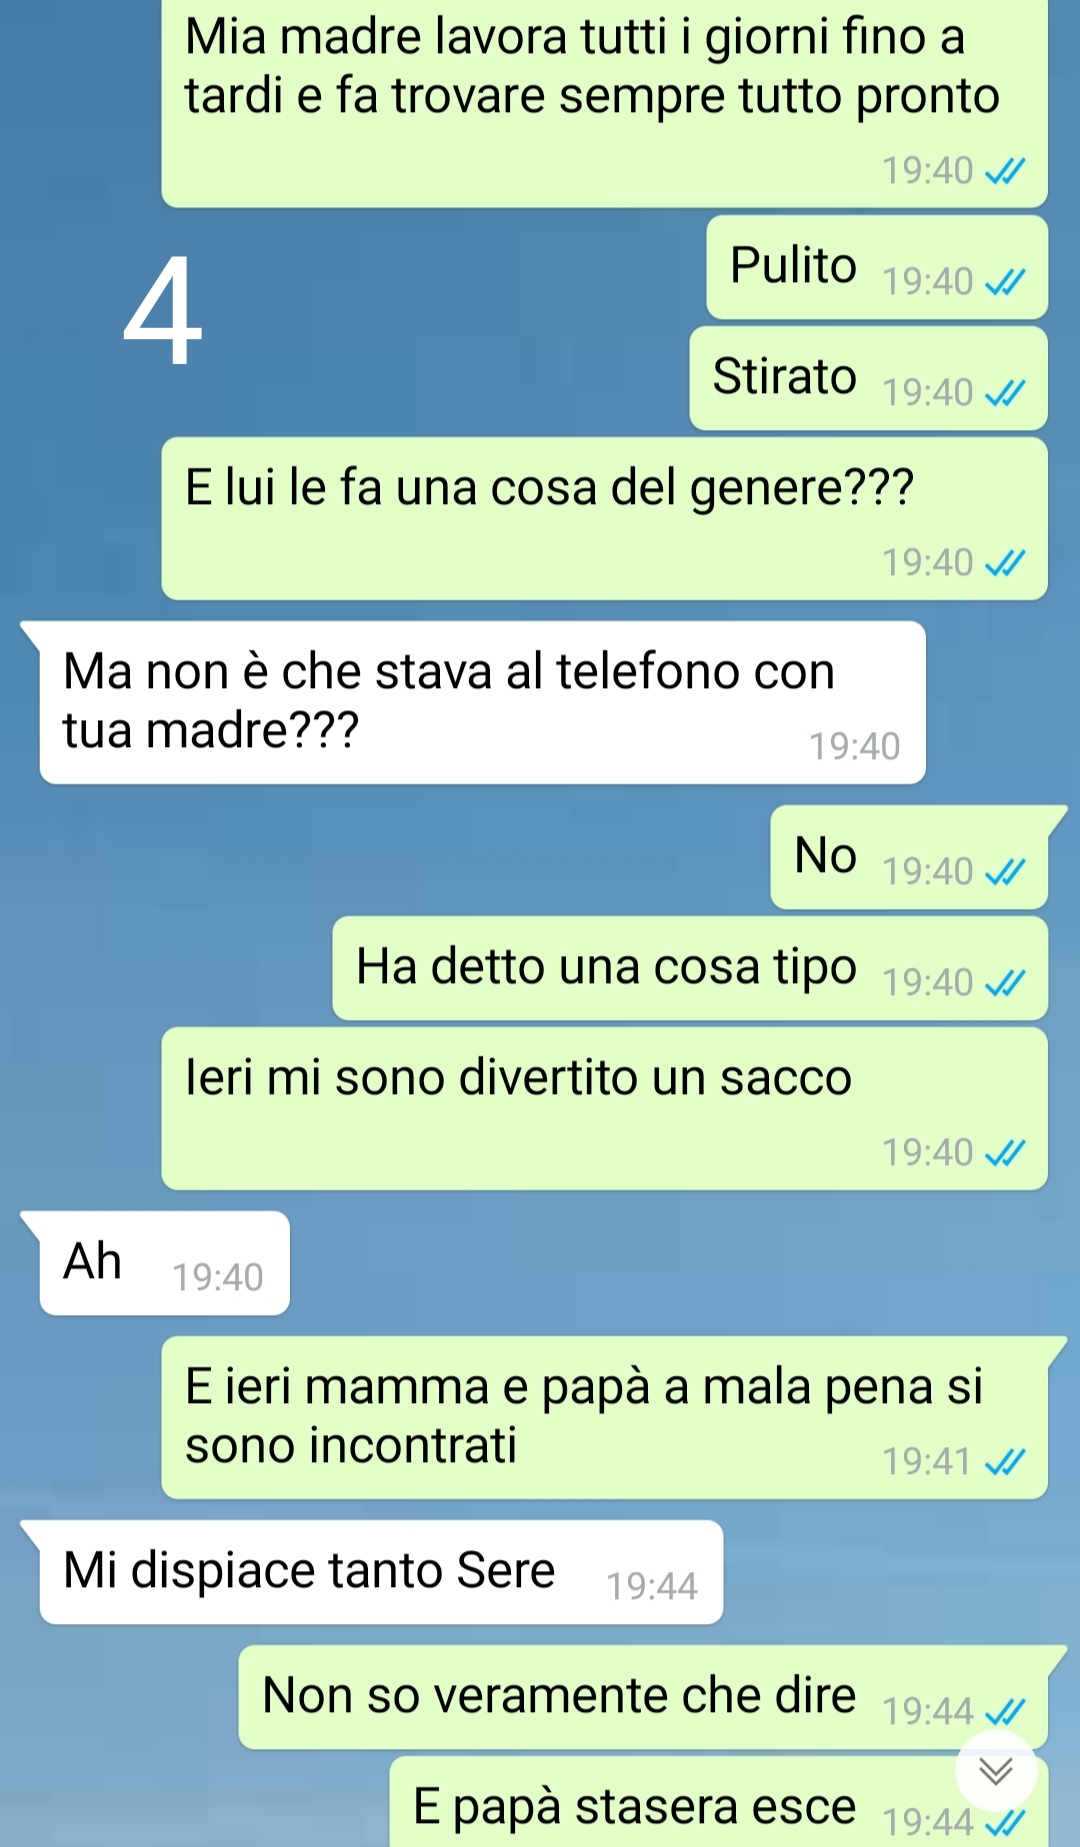Tap double-check icon on 'Ha detto una cosa tipo'
1080x1847 pixels.
tap(1005, 984)
